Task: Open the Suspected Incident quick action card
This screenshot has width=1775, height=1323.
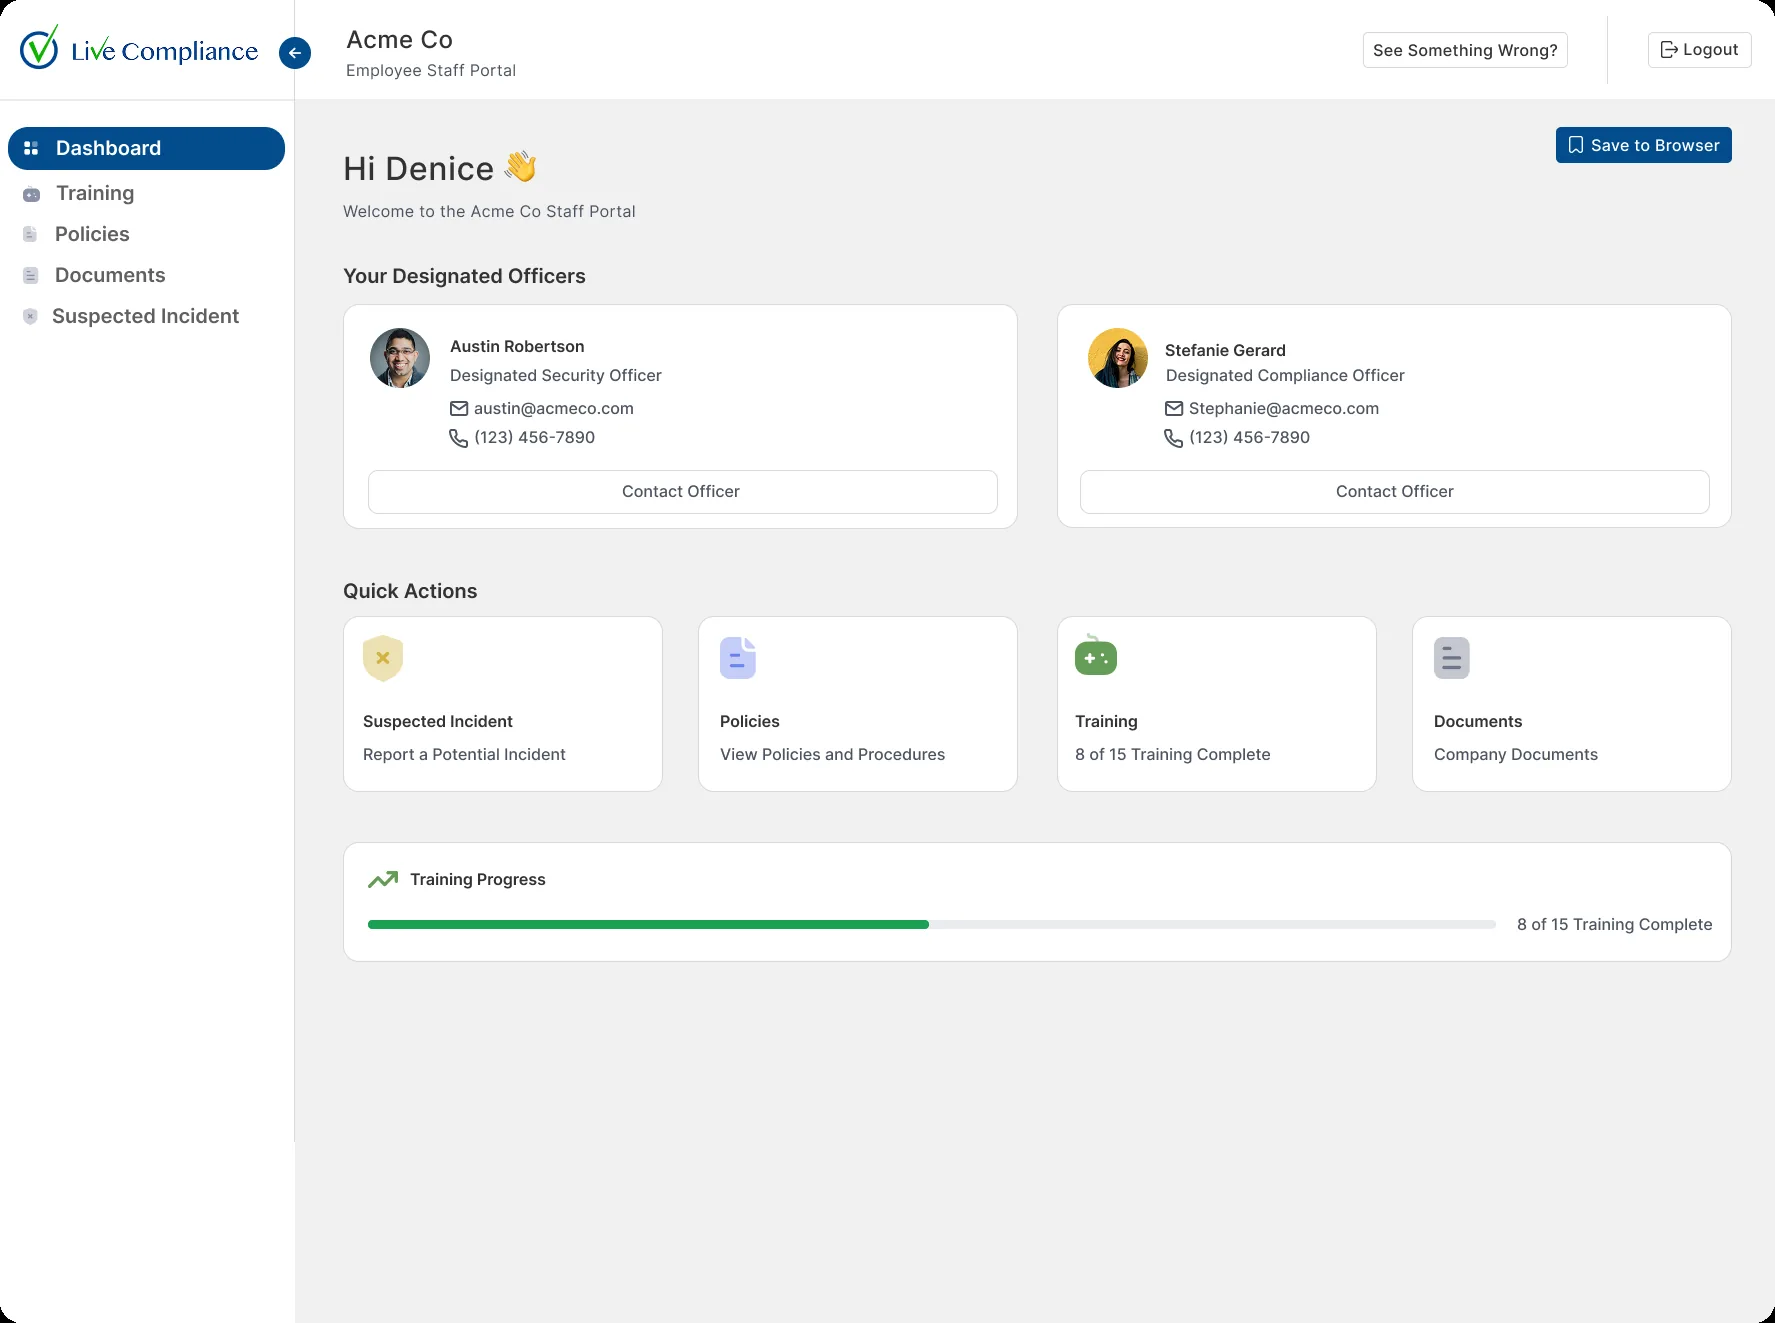Action: (x=503, y=704)
